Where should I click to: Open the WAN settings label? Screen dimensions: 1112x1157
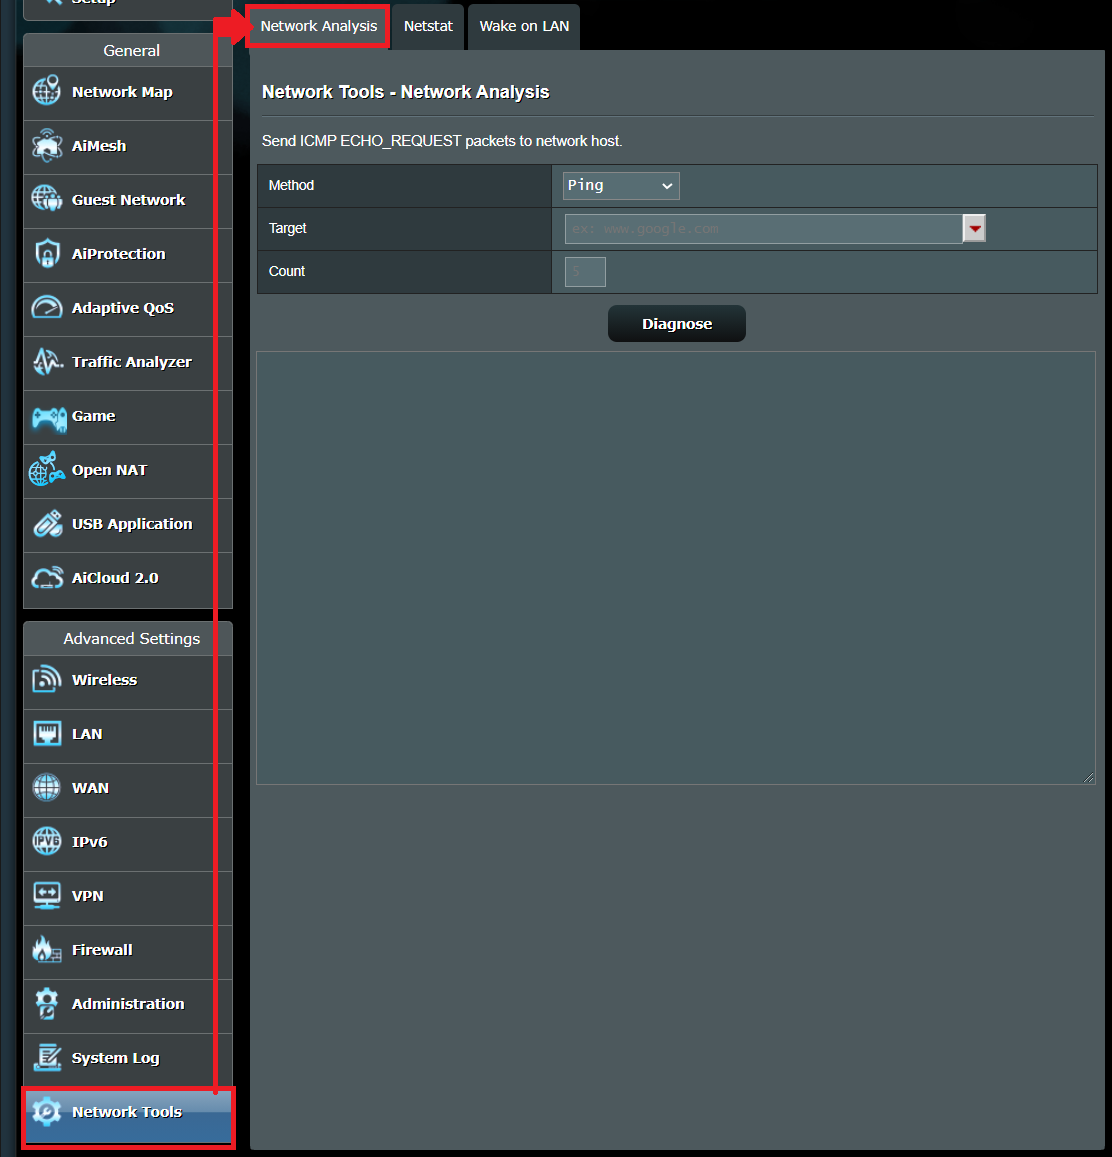tap(90, 787)
